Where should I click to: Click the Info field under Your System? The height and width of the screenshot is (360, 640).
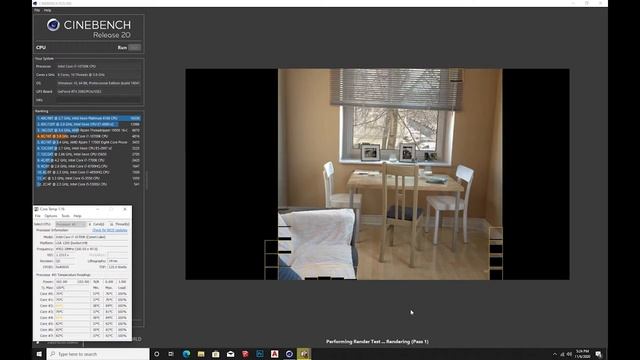point(98,100)
